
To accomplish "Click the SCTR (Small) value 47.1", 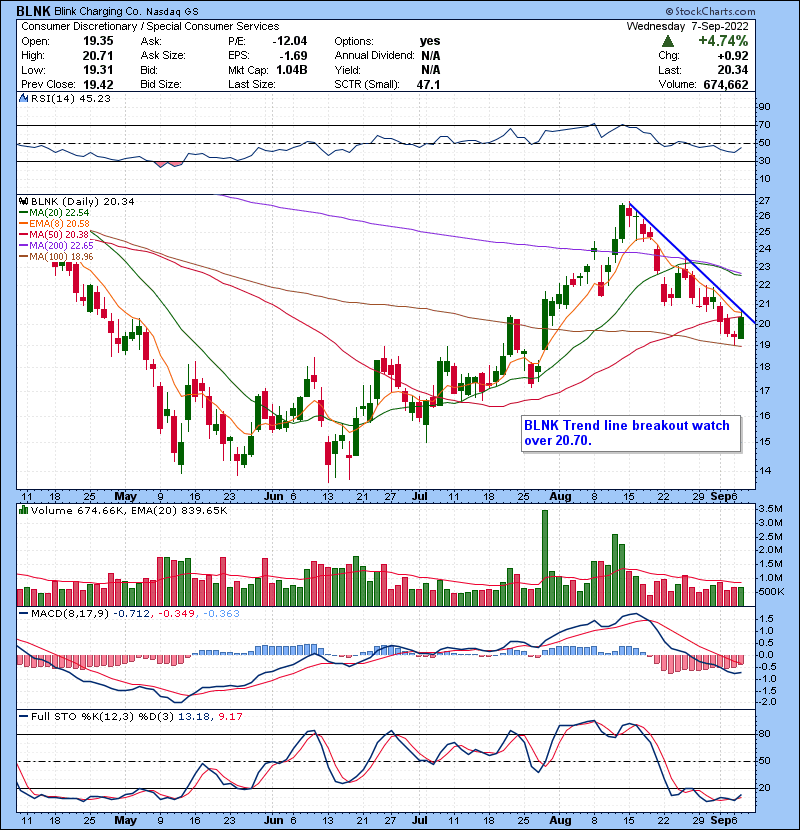I will point(428,84).
